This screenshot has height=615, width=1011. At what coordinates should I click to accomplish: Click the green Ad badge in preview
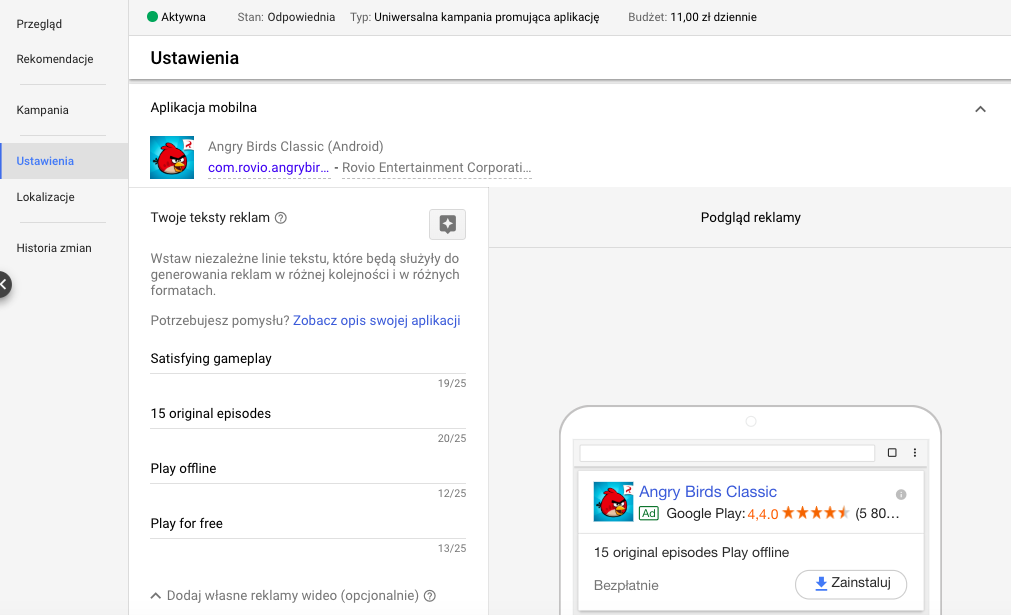coord(649,513)
